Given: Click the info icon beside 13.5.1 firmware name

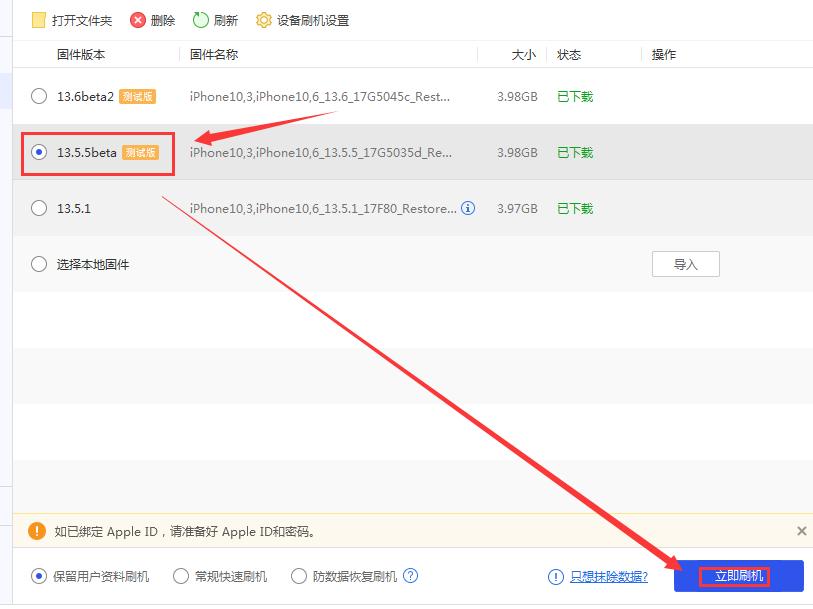Looking at the screenshot, I should tap(467, 209).
